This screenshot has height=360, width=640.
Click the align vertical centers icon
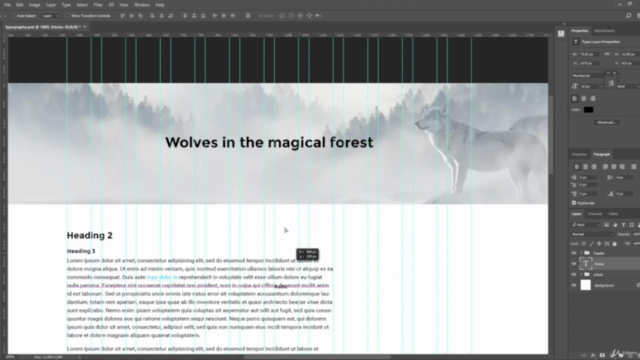[131, 16]
